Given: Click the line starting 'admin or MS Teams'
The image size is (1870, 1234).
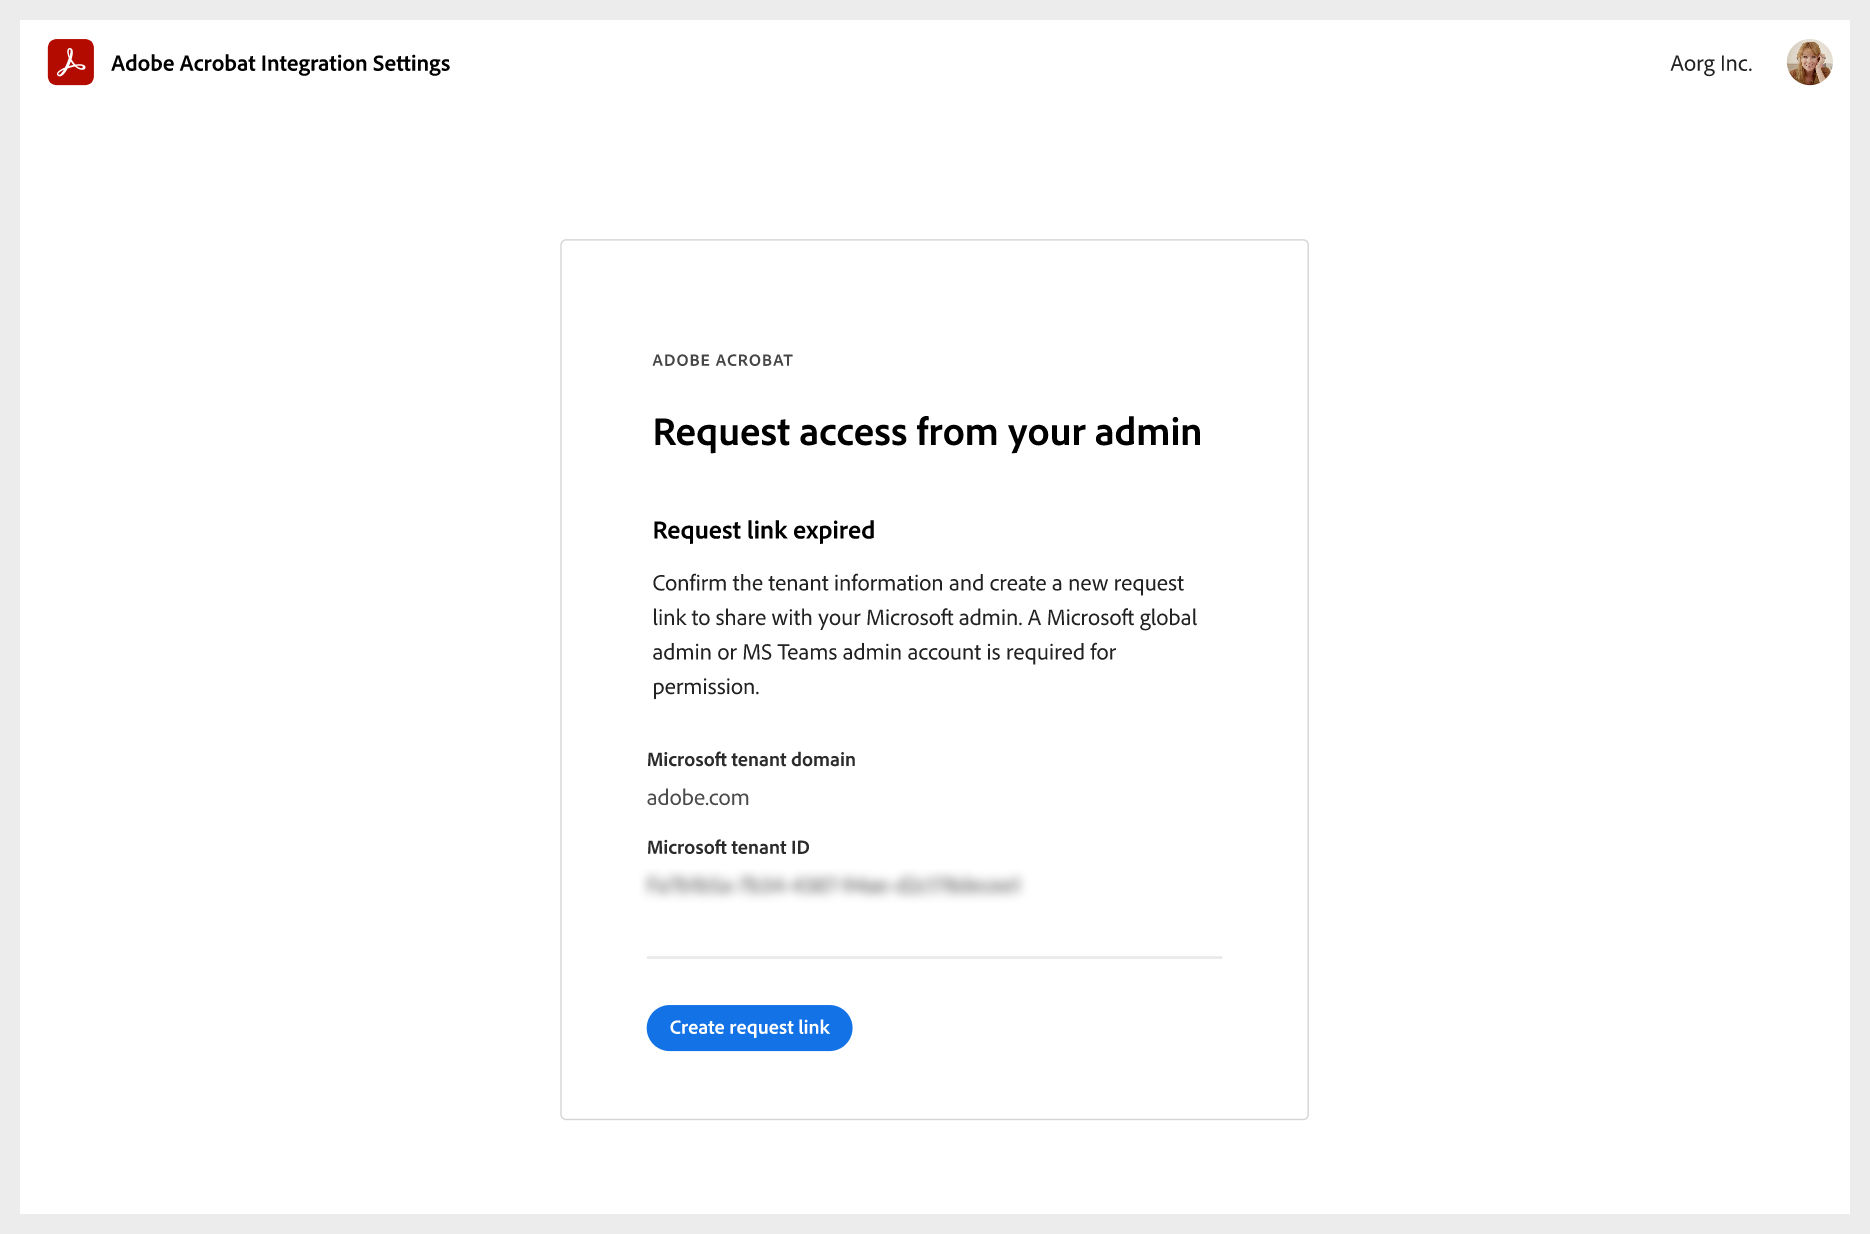Looking at the screenshot, I should point(883,652).
